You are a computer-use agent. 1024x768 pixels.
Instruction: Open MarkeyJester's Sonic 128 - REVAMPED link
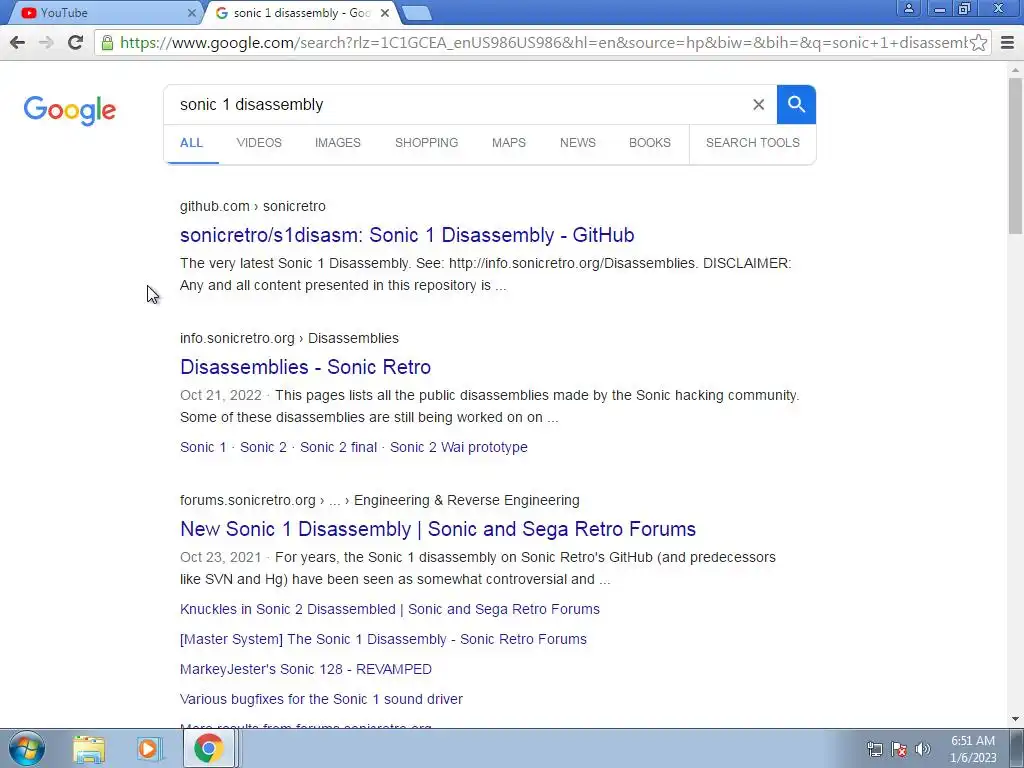(x=306, y=669)
